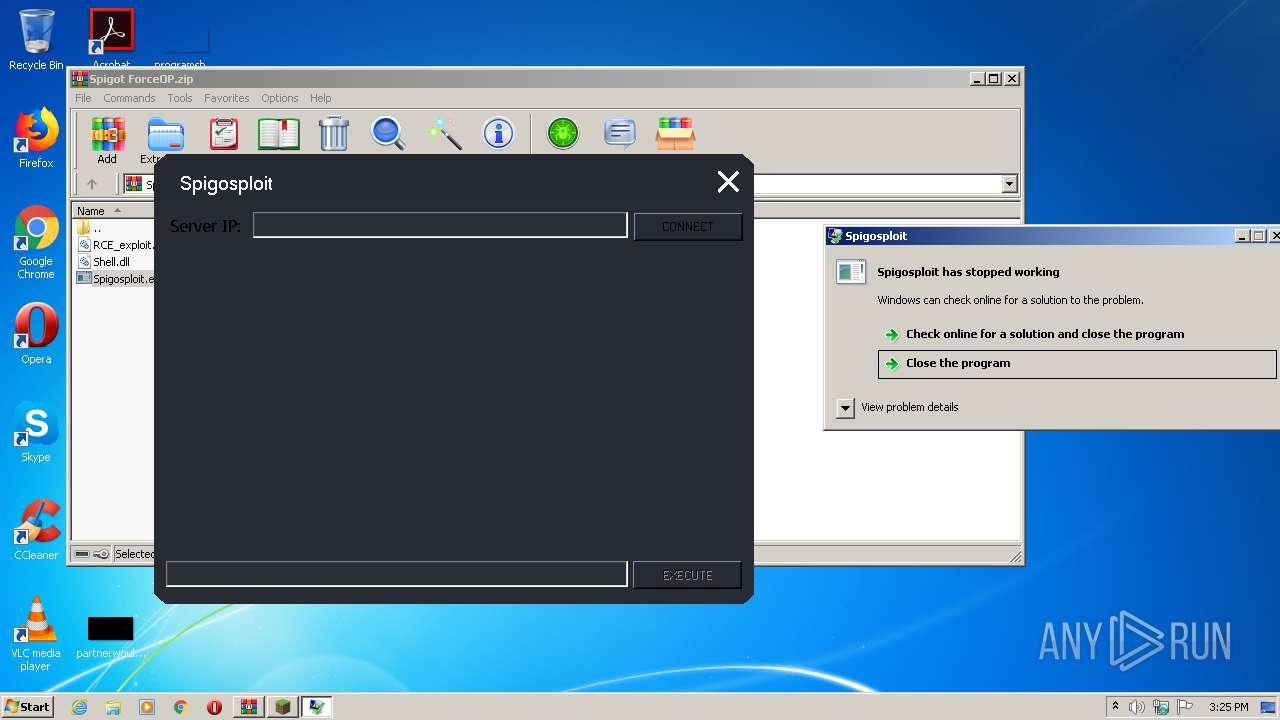Screen dimensions: 1280x720
Task: Close the Spigosploit window with the X
Action: [x=728, y=181]
